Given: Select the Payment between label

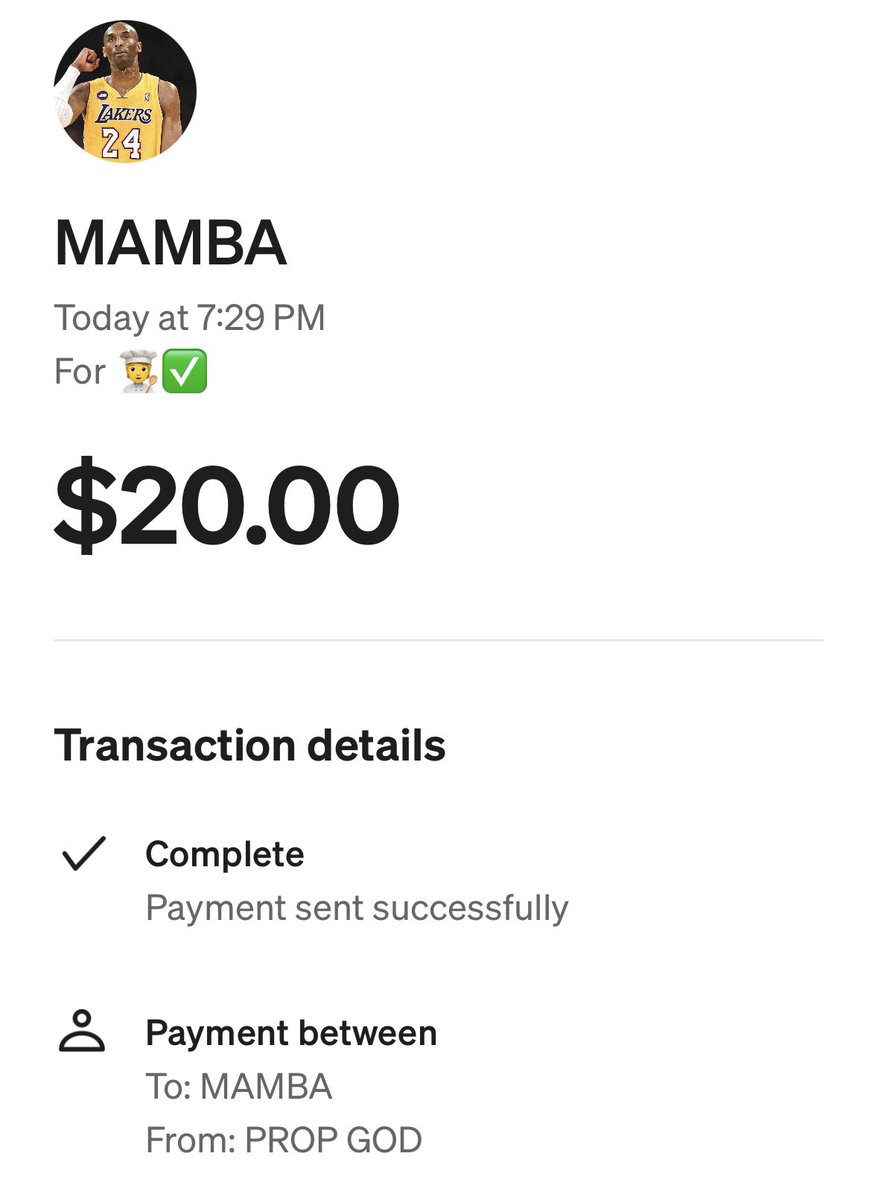Looking at the screenshot, I should coord(291,1033).
